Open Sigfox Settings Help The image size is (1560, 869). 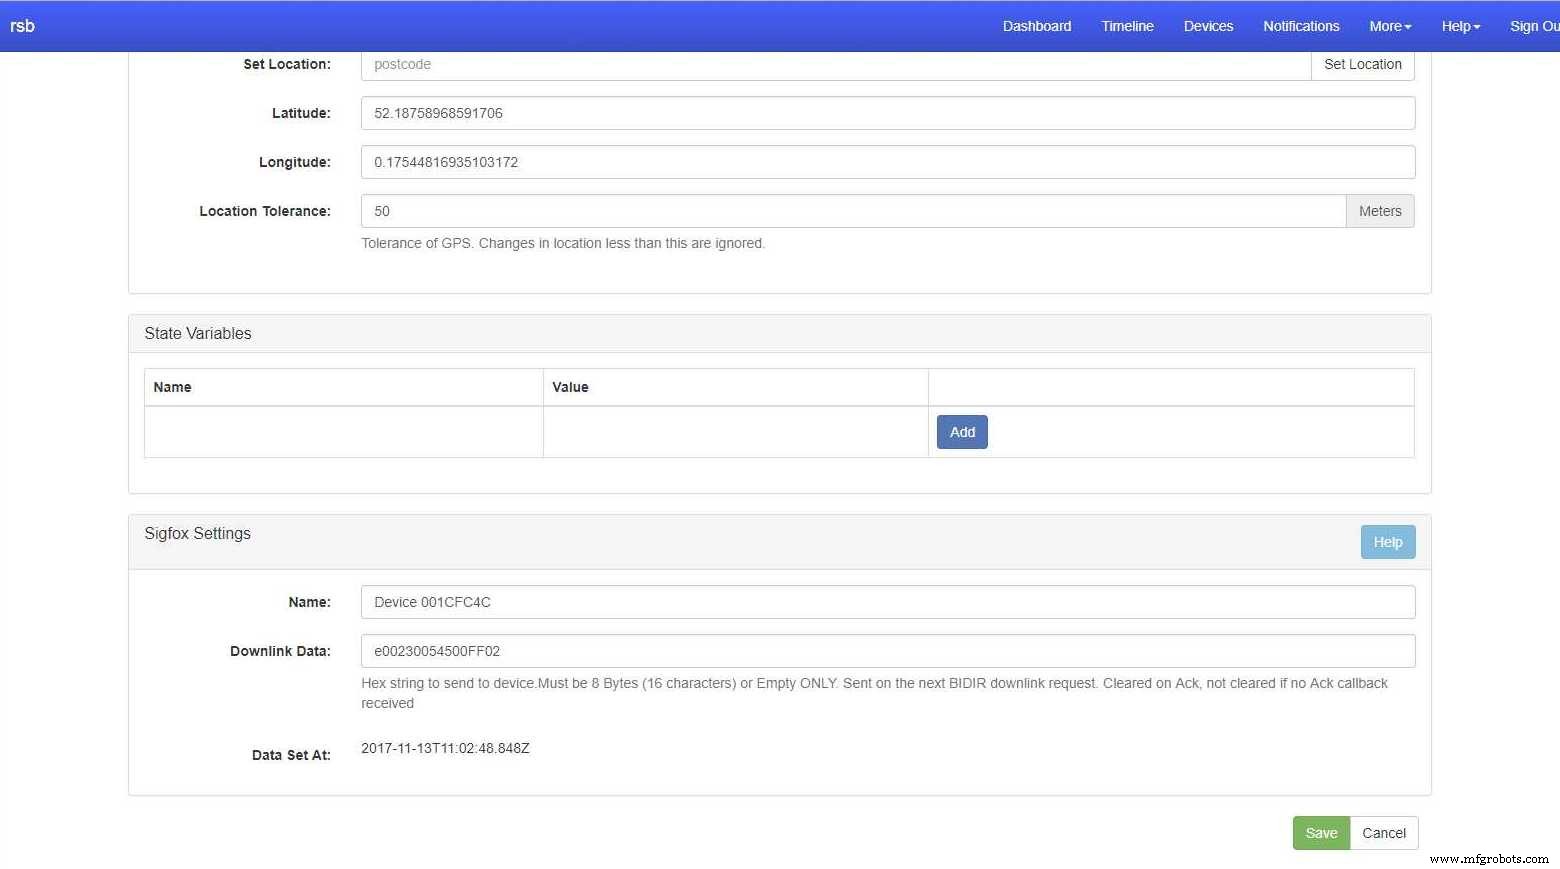1387,542
